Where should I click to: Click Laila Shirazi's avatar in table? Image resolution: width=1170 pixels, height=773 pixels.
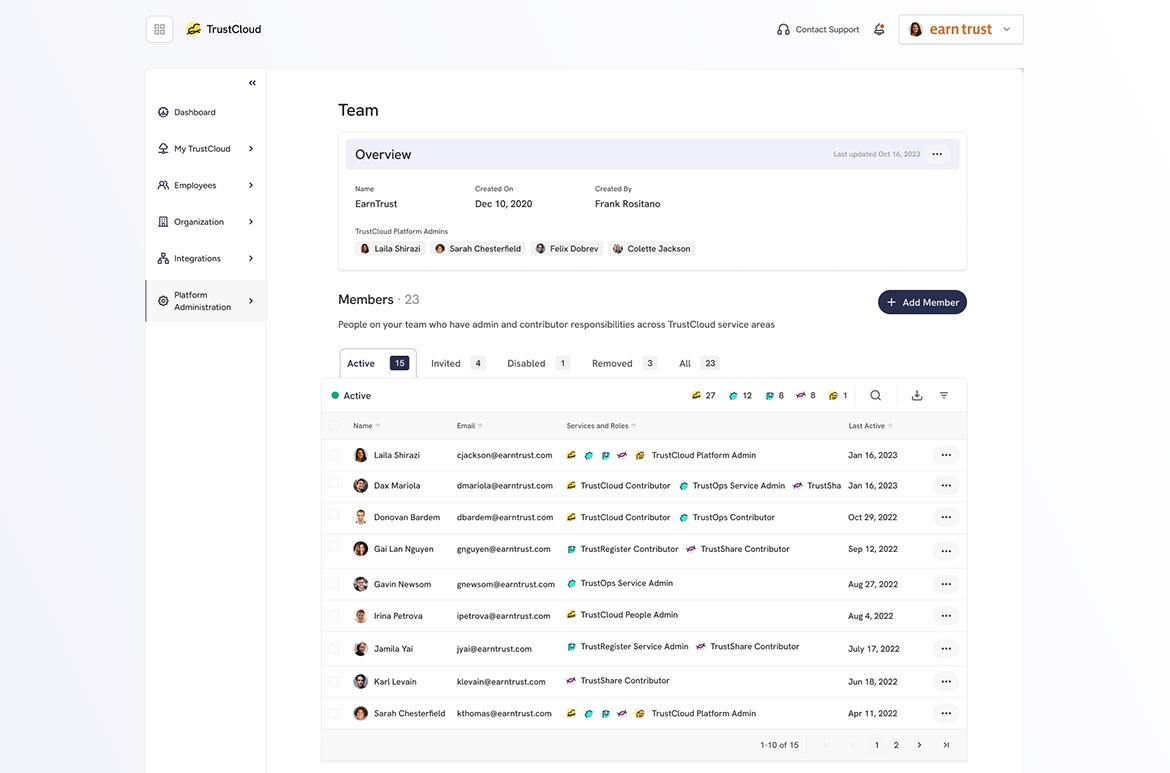(x=360, y=455)
